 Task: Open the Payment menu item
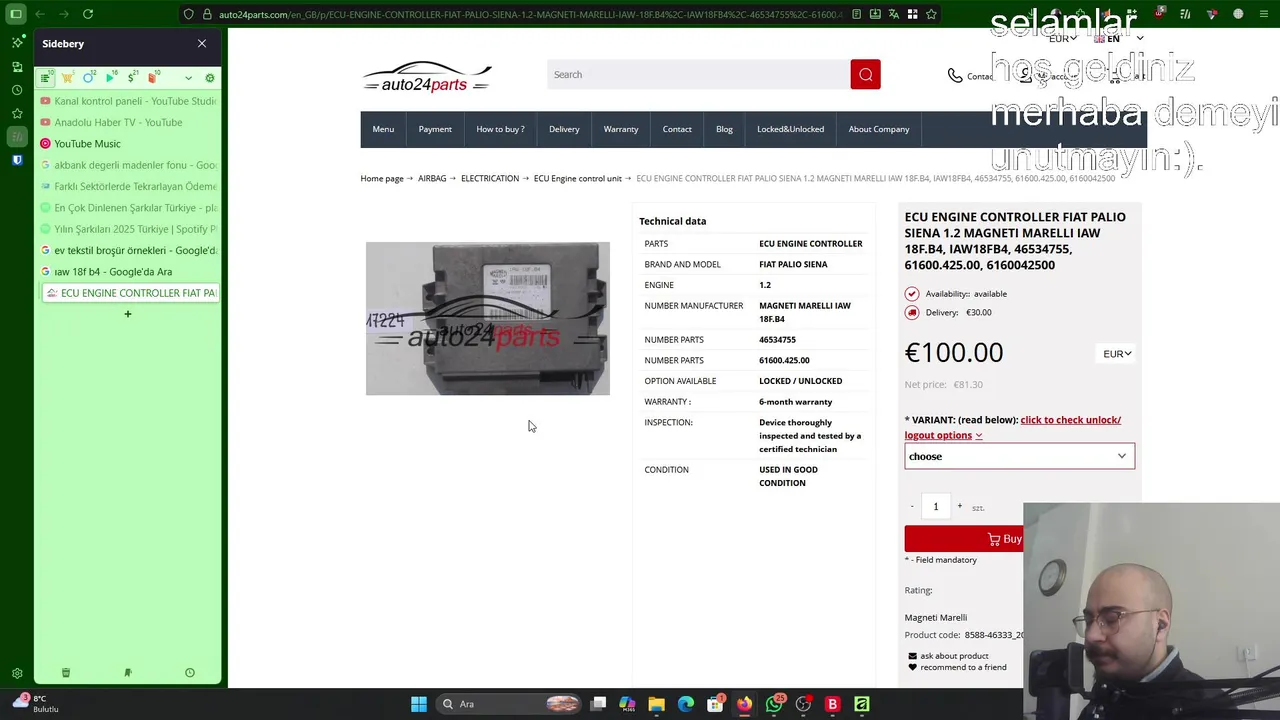[435, 129]
